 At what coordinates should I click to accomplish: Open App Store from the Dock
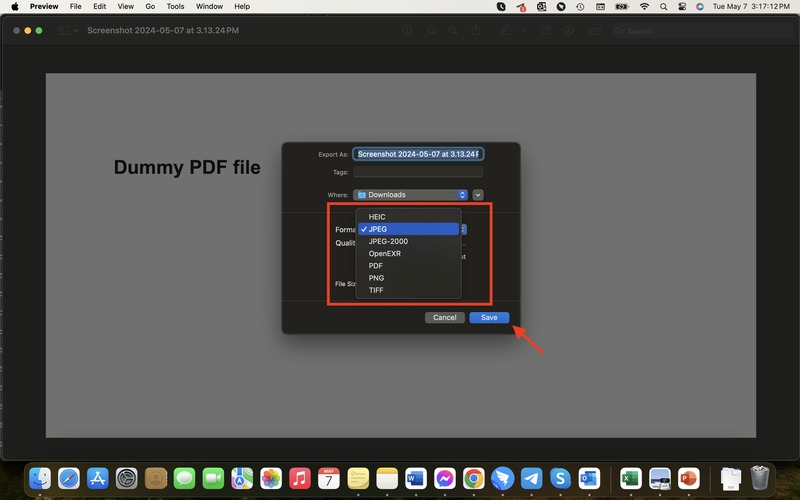[x=97, y=479]
